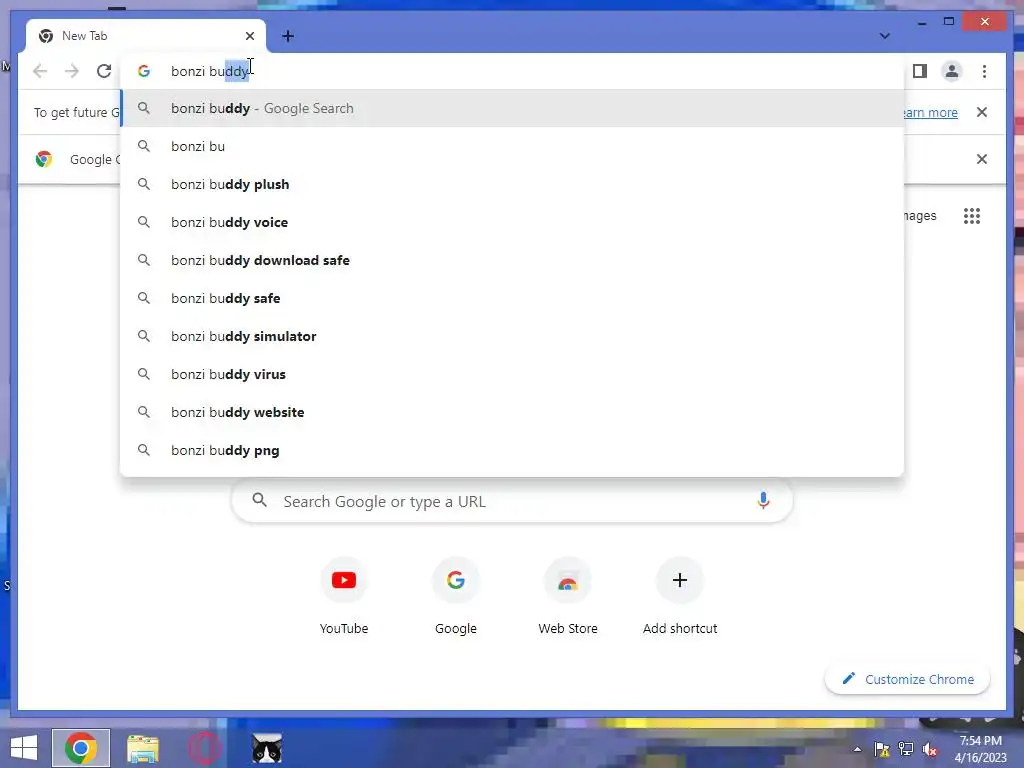Choose 'bonzi buddy plush' suggestion
1024x768 pixels.
[x=513, y=184]
